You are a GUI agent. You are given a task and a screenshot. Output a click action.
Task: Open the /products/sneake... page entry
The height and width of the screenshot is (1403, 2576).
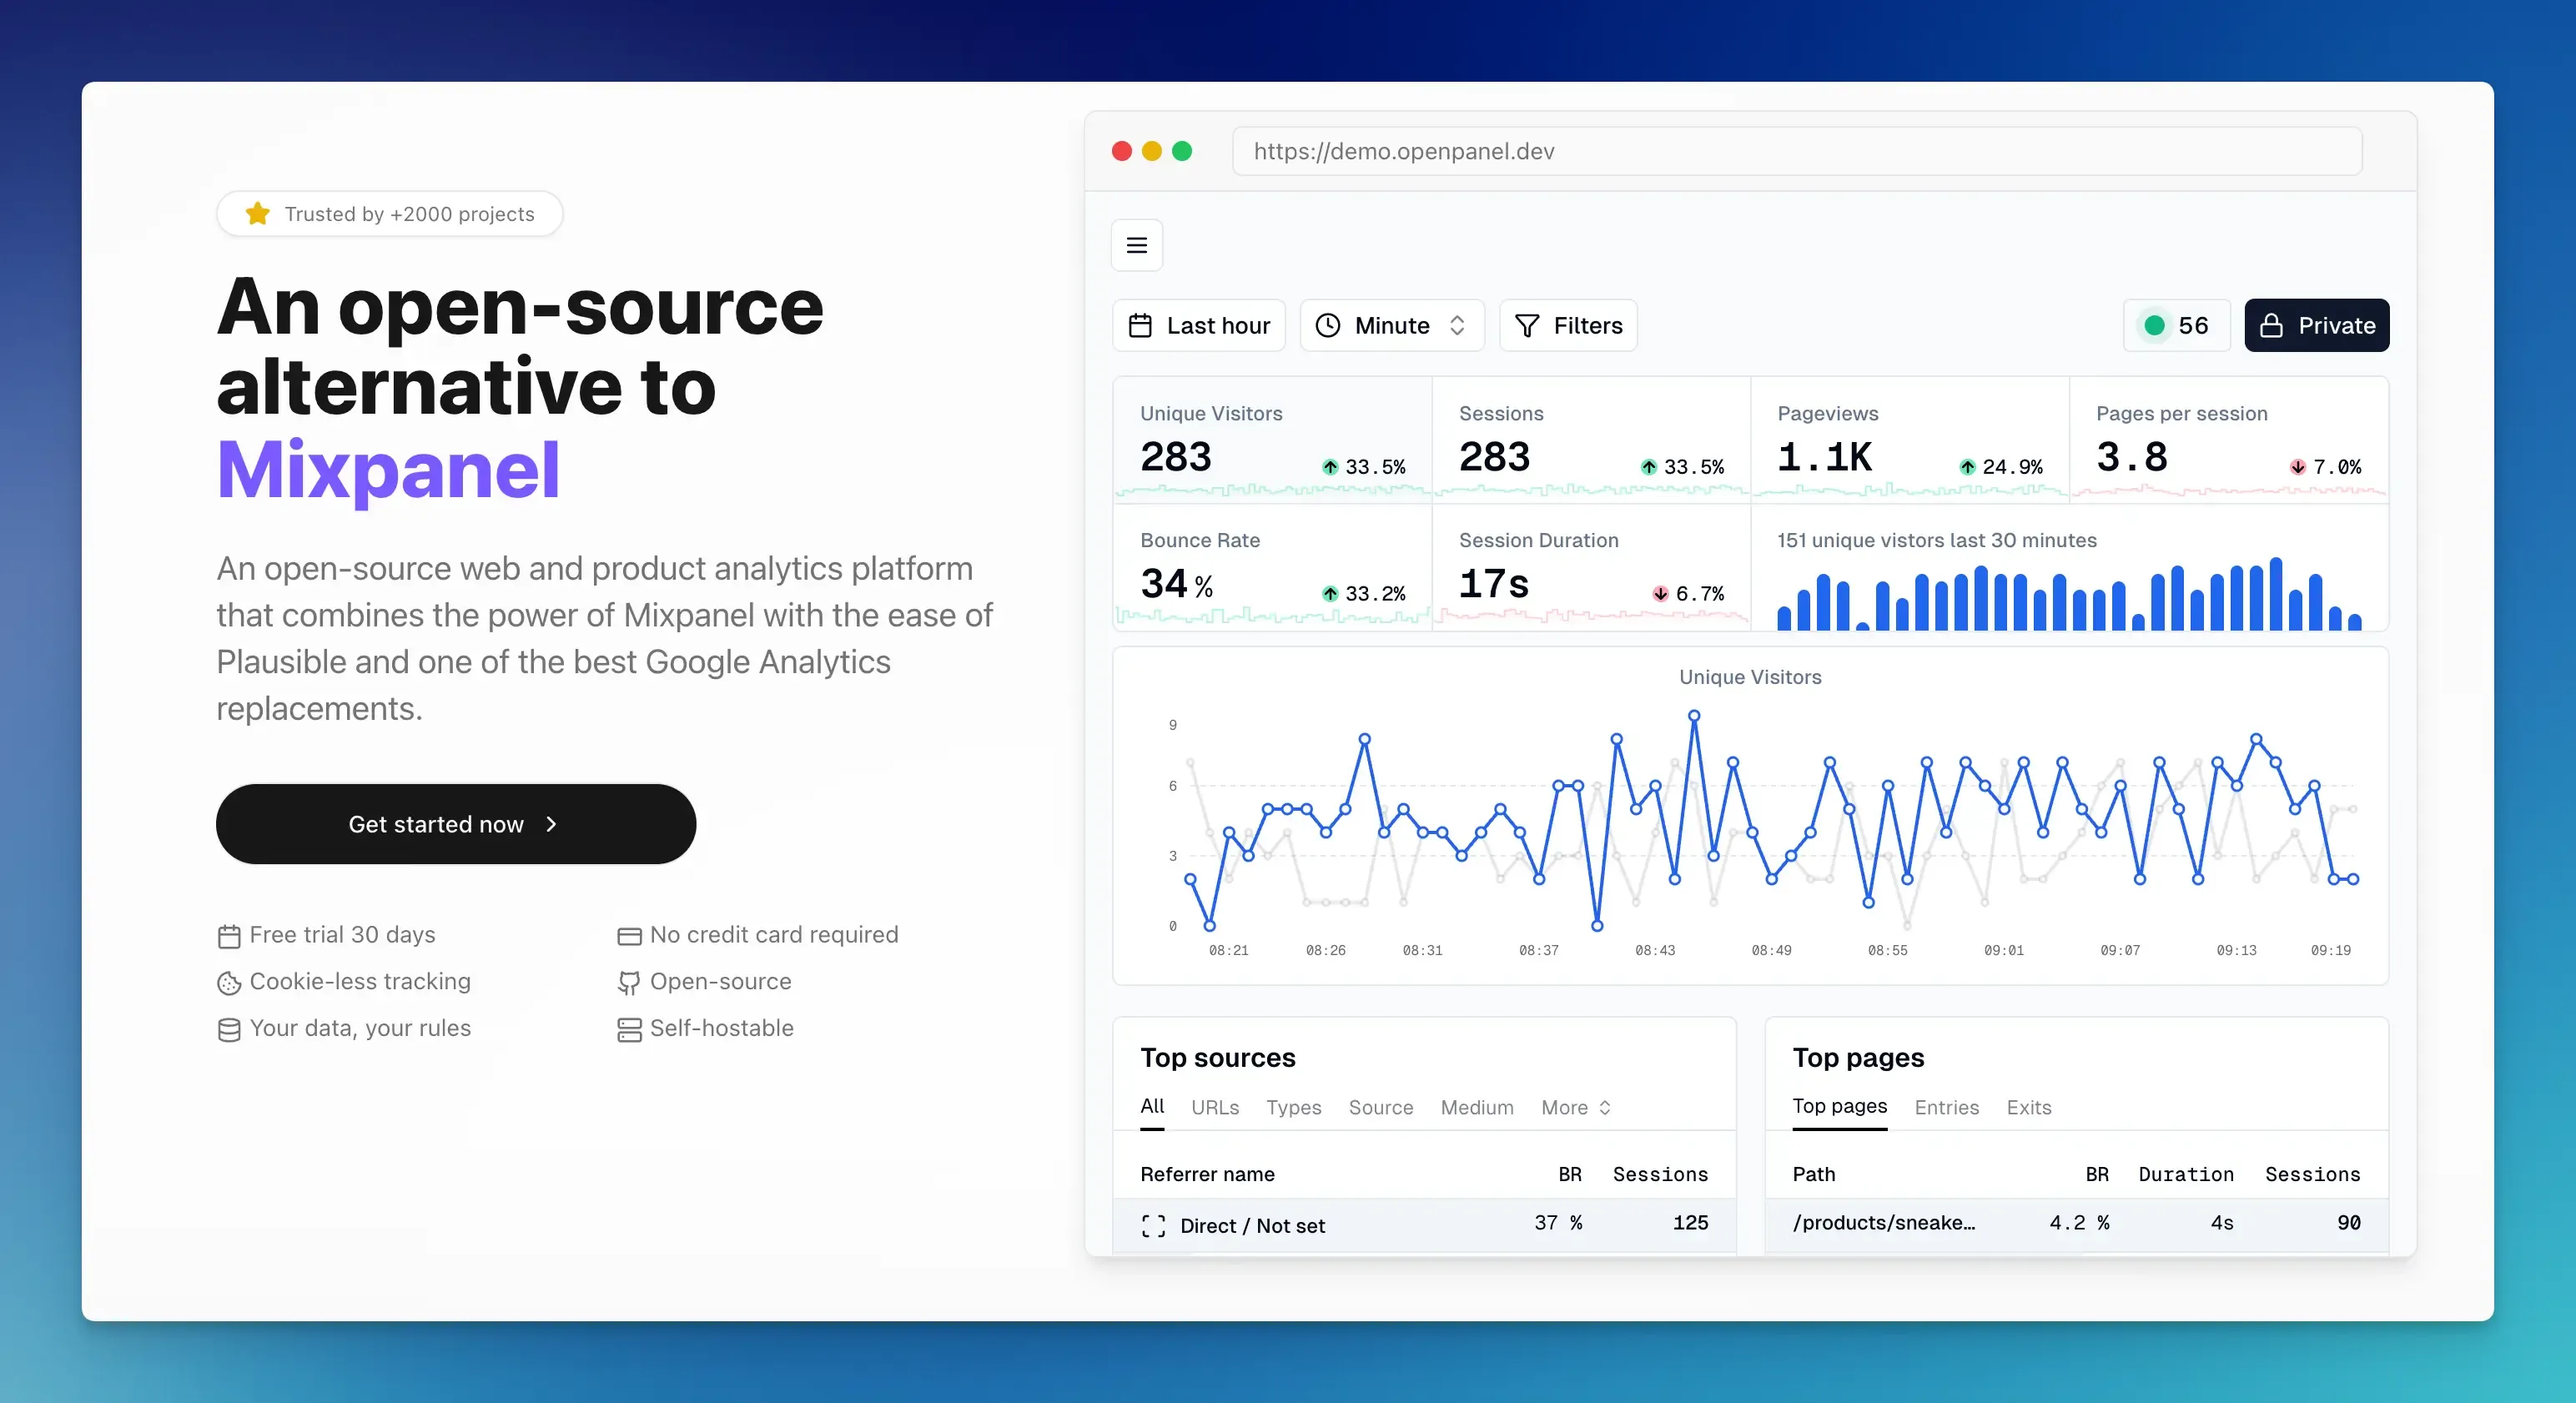click(1884, 1223)
